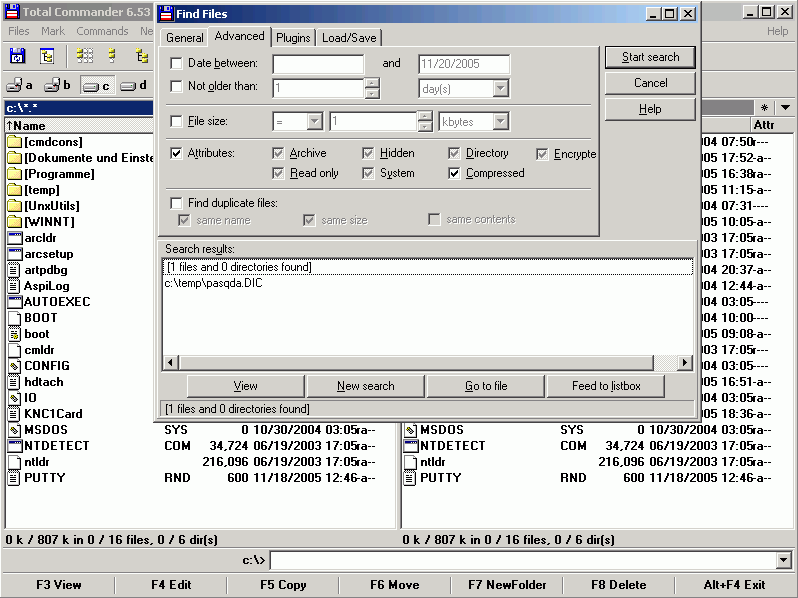The height and width of the screenshot is (598, 798).
Task: Toggle the Compressed attribute checkbox
Action: [454, 174]
